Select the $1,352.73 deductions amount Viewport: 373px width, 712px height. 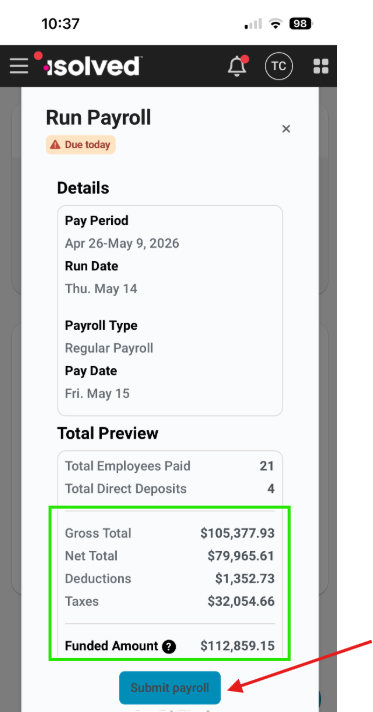[x=245, y=578]
